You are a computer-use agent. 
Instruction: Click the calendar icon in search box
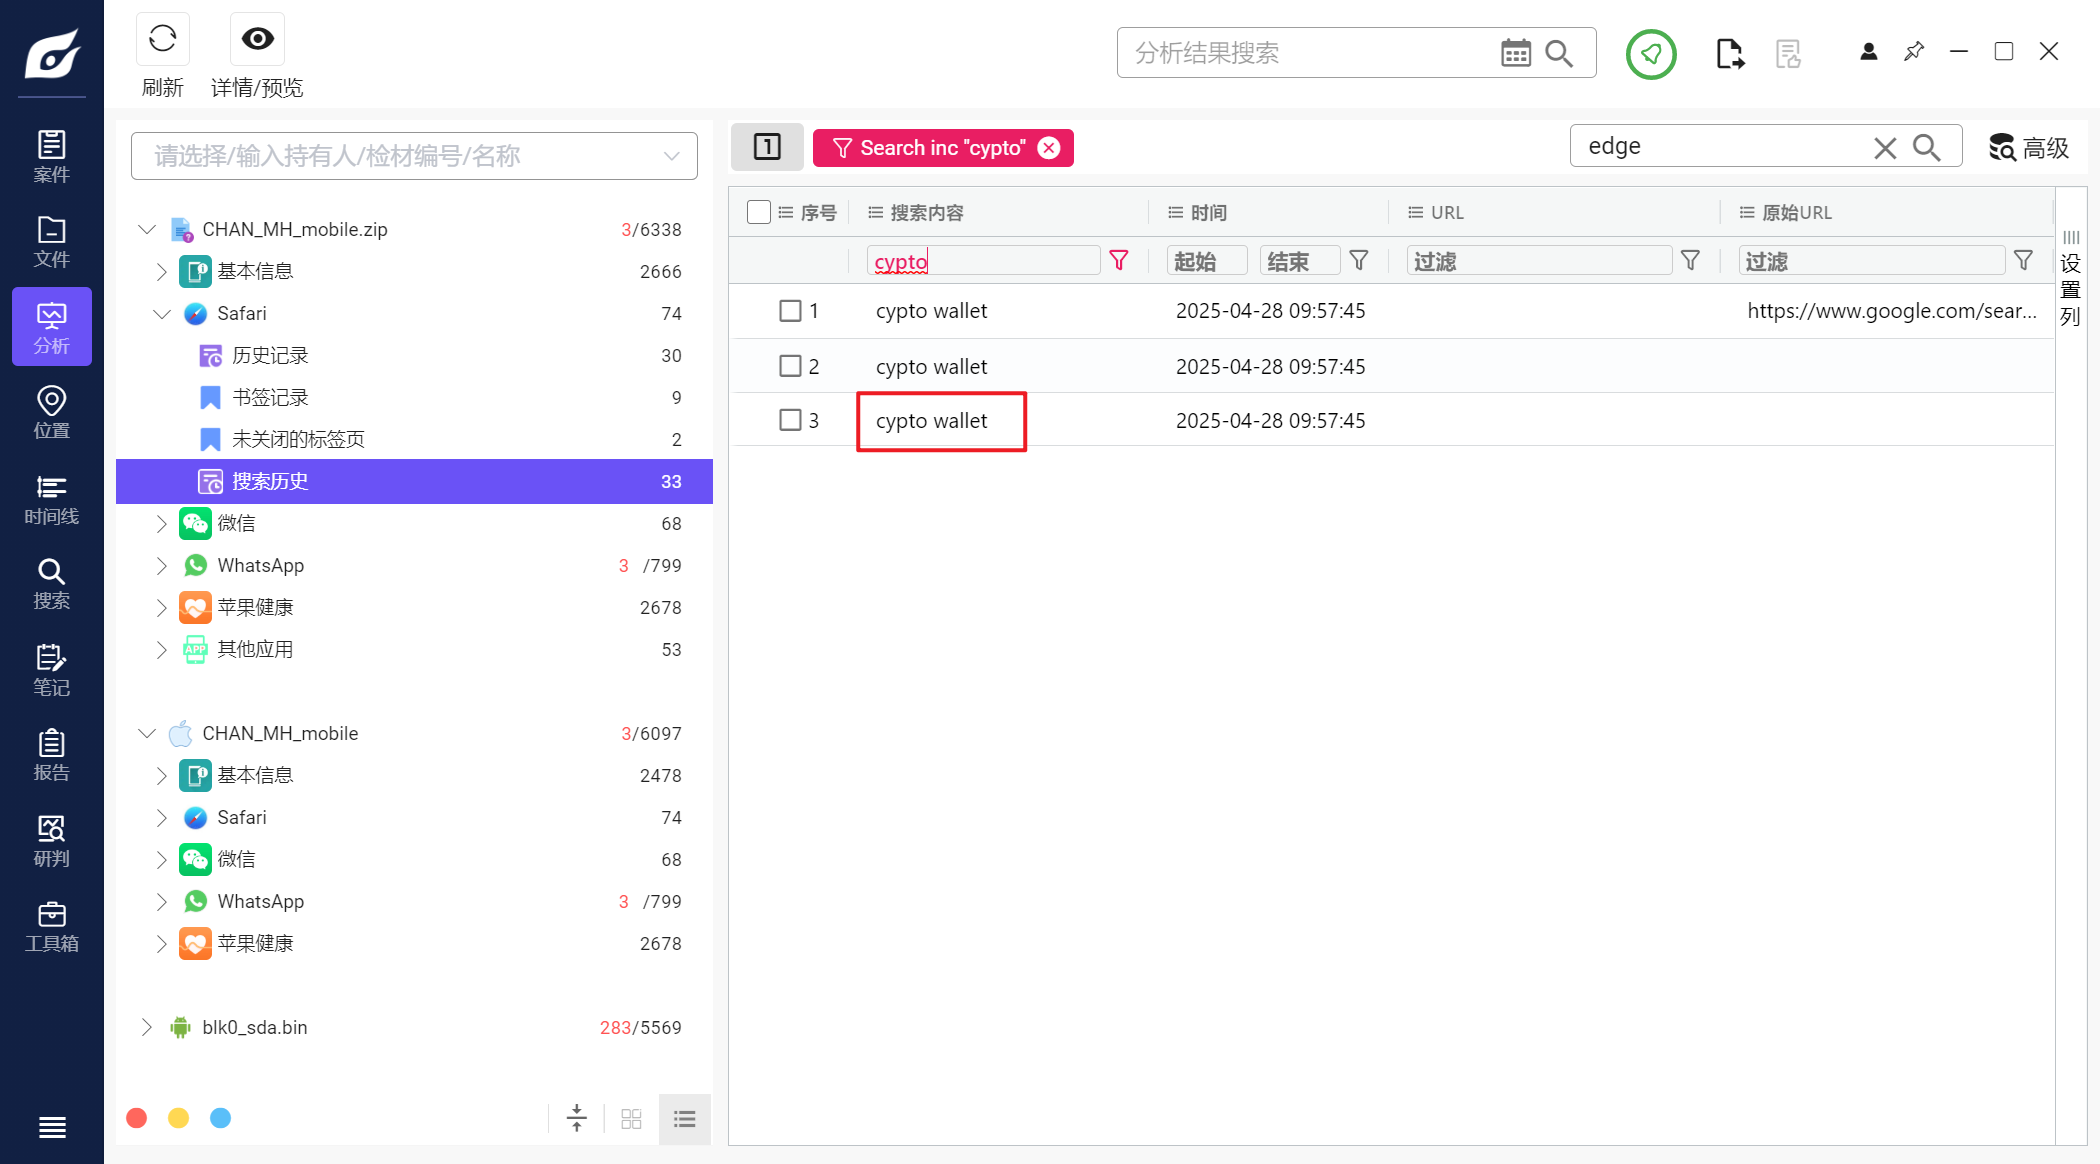coord(1515,53)
